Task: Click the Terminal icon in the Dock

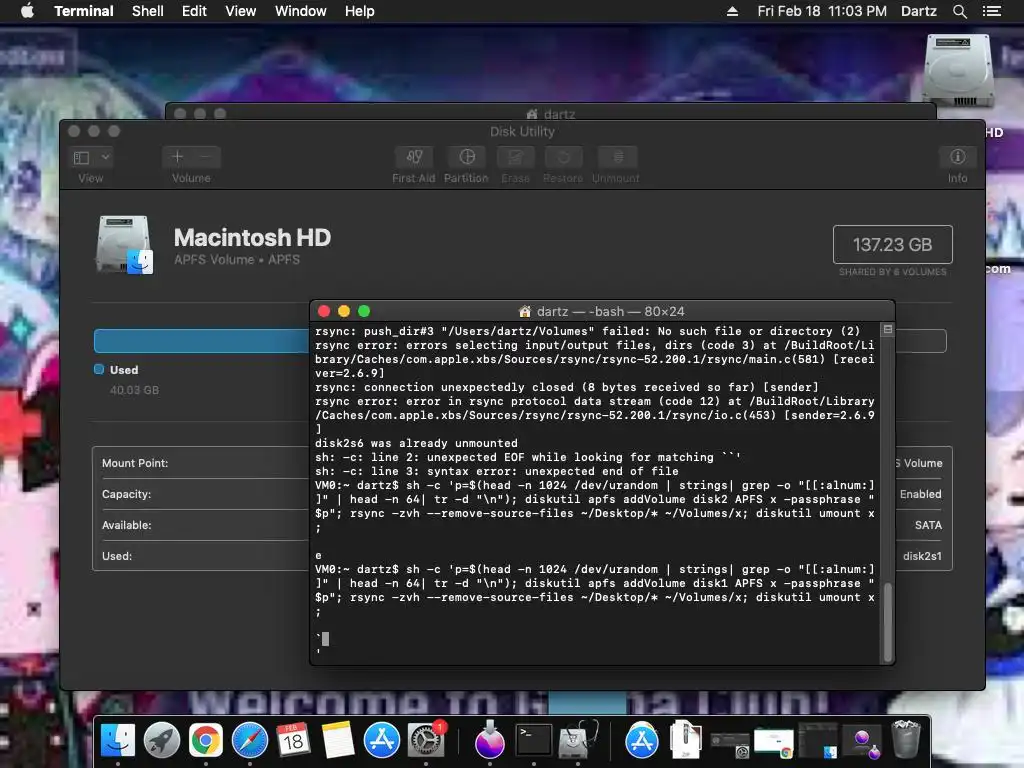Action: (x=534, y=741)
